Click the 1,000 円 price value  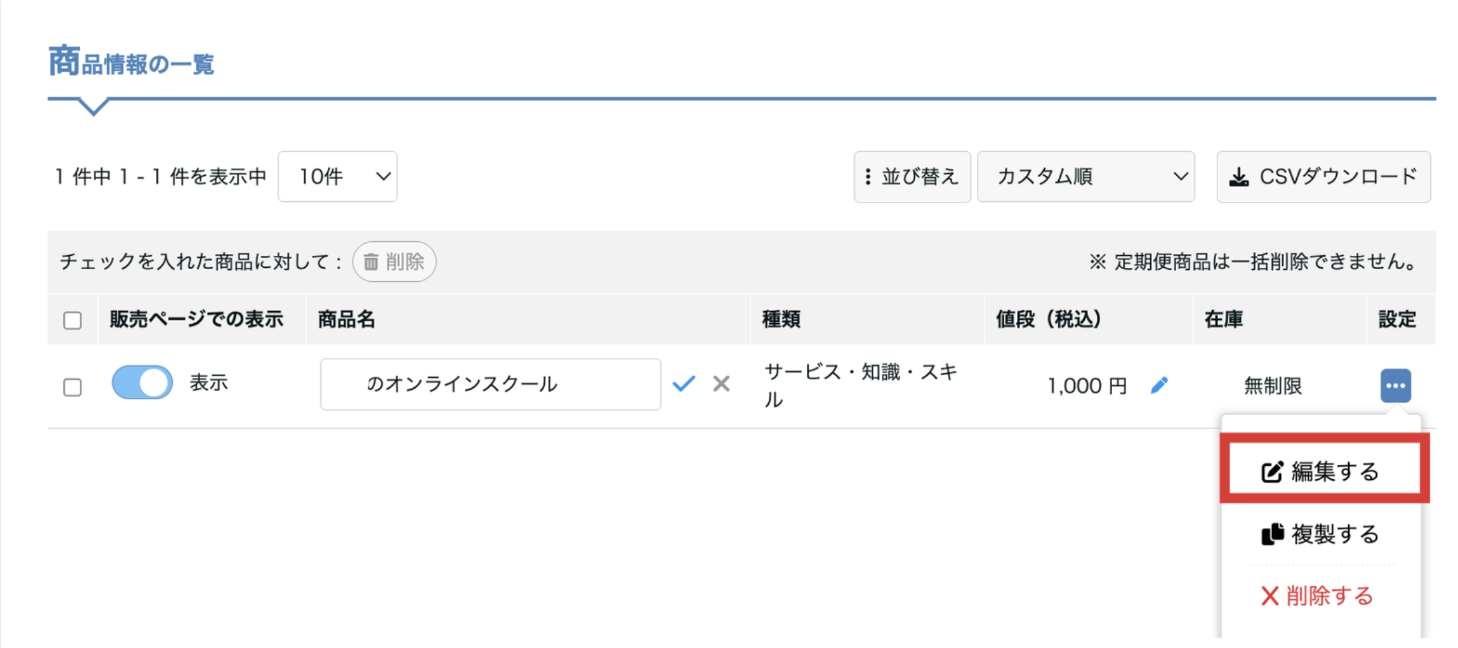click(x=1087, y=385)
